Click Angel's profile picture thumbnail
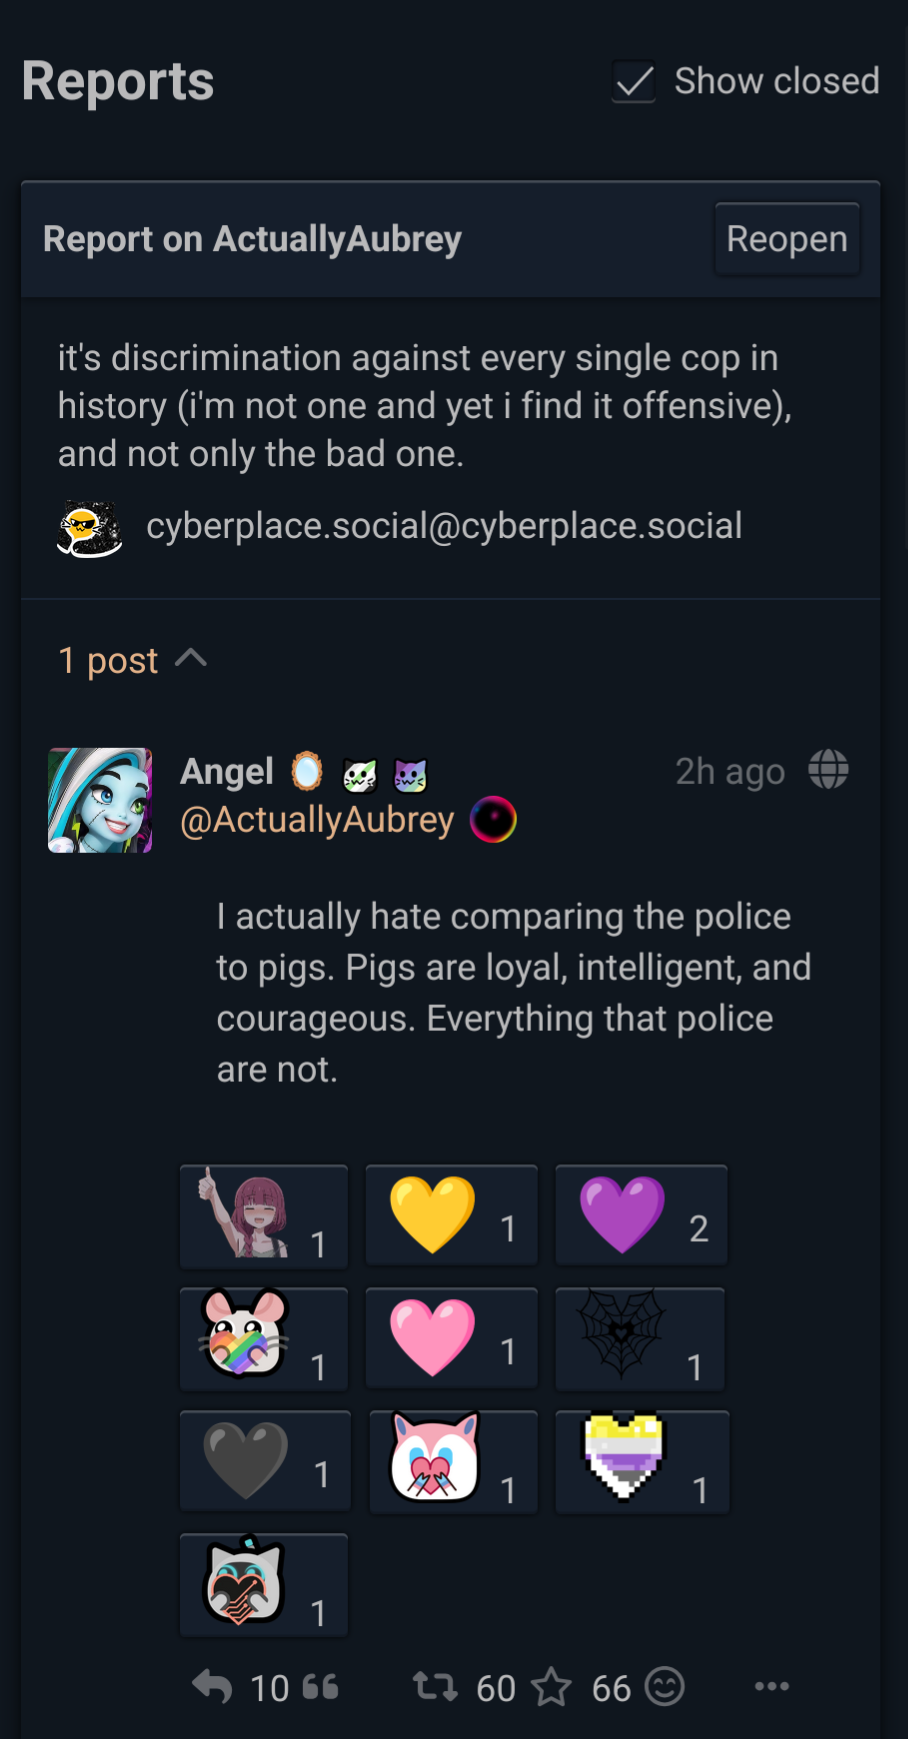This screenshot has height=1739, width=908. (100, 800)
